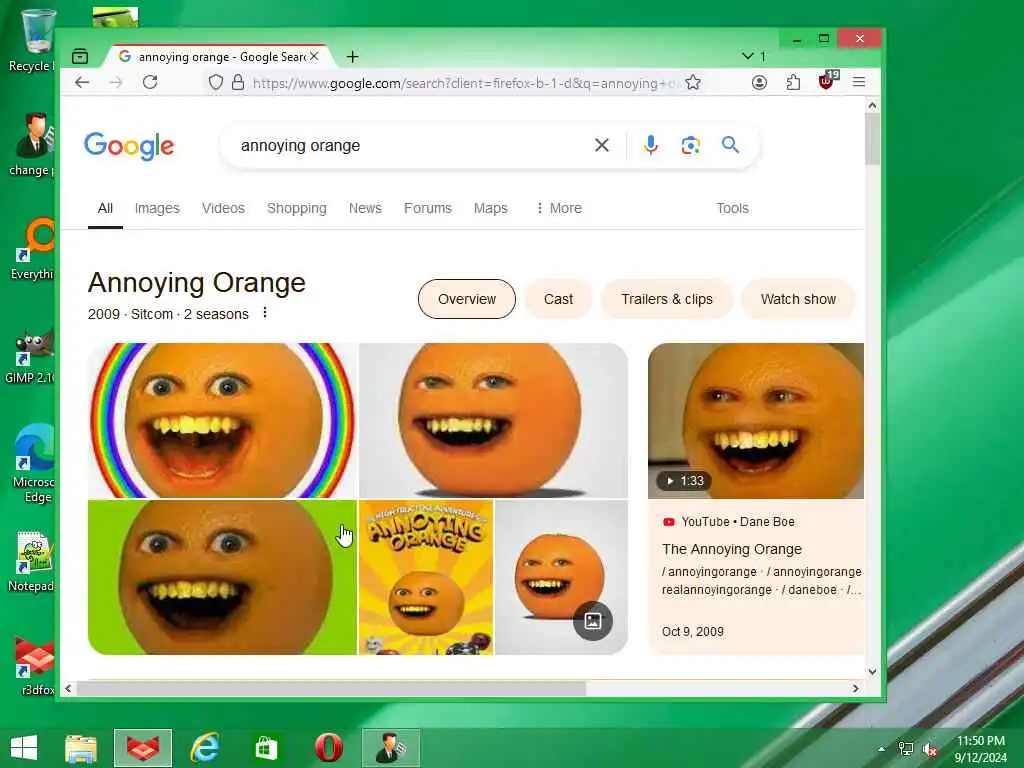Go back with the browser back arrow
The height and width of the screenshot is (768, 1024).
pyautogui.click(x=82, y=82)
